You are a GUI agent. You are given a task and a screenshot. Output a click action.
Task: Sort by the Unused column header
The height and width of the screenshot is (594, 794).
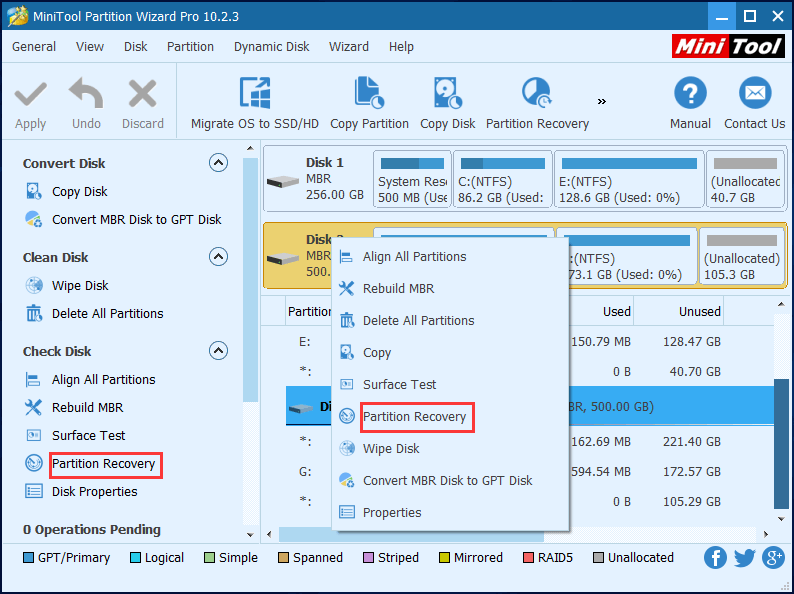point(679,311)
